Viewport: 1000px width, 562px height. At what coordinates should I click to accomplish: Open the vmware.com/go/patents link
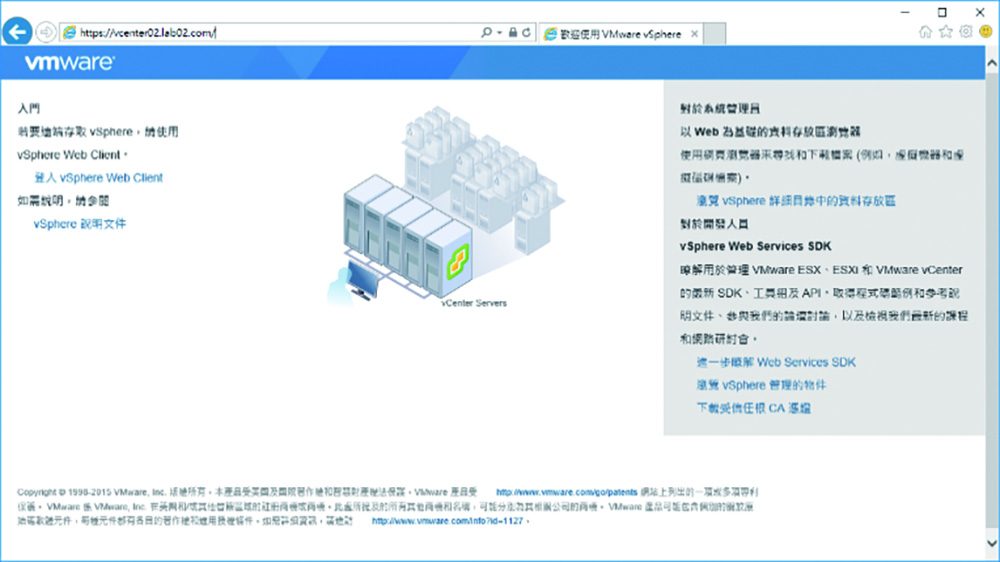(x=566, y=492)
